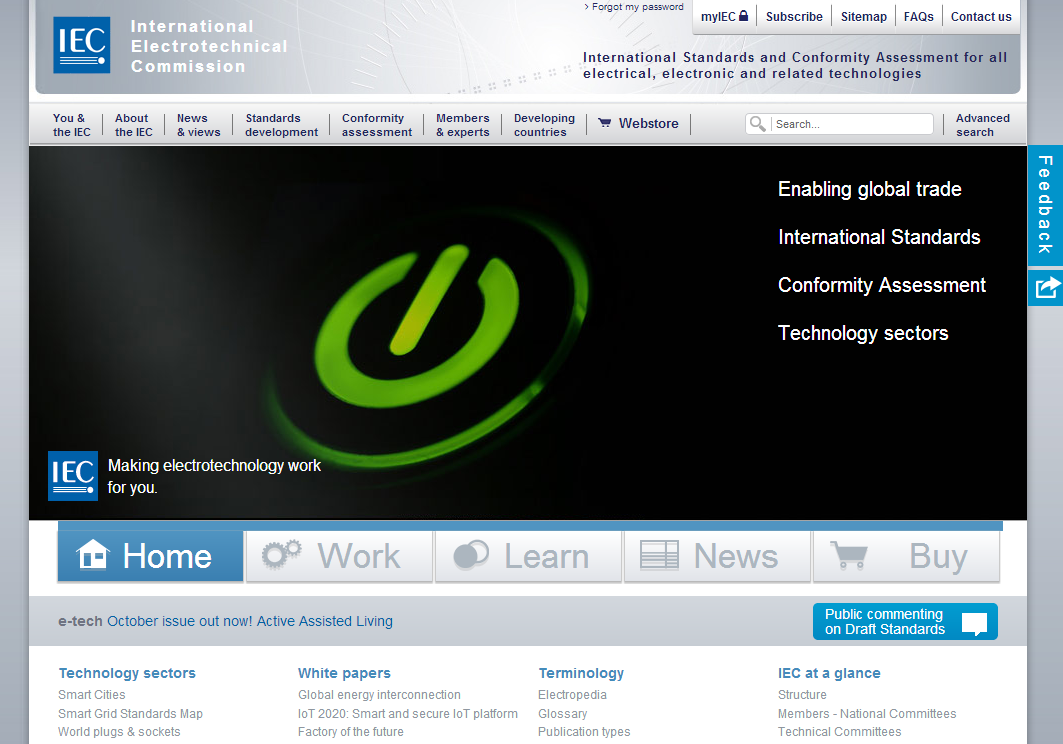Screen dimensions: 1063x744
Task: Click the IEC logo in the header
Action: 81,45
